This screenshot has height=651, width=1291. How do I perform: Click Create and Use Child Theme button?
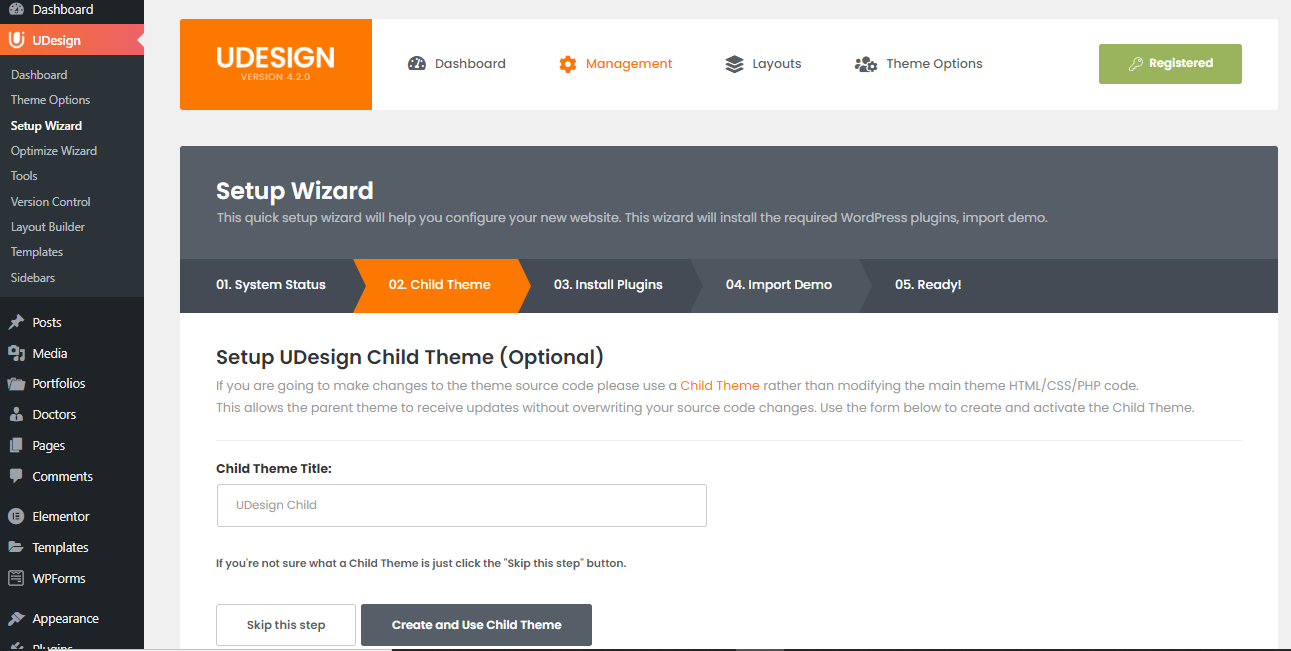[476, 625]
